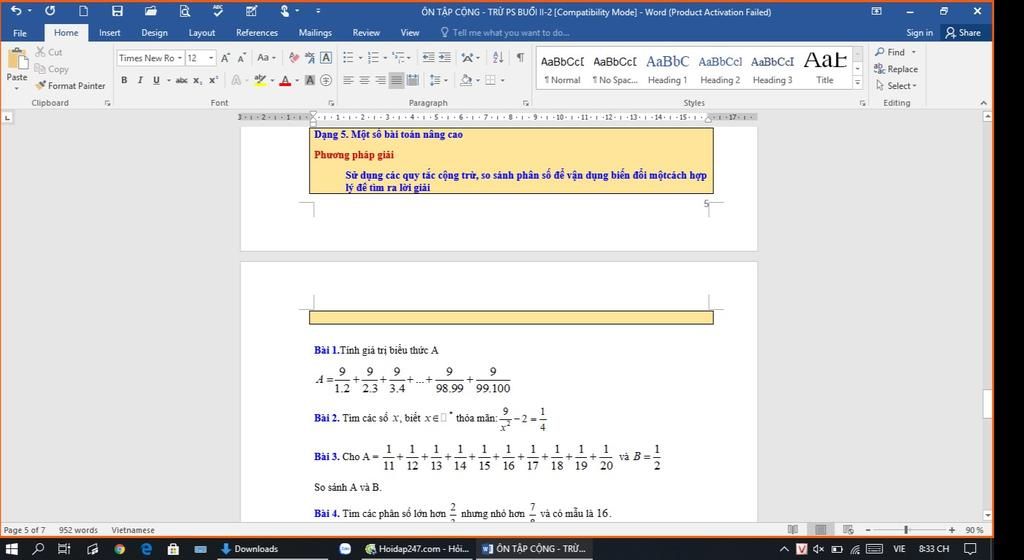
Task: Apply strikethrough with the abc icon
Action: [x=182, y=80]
